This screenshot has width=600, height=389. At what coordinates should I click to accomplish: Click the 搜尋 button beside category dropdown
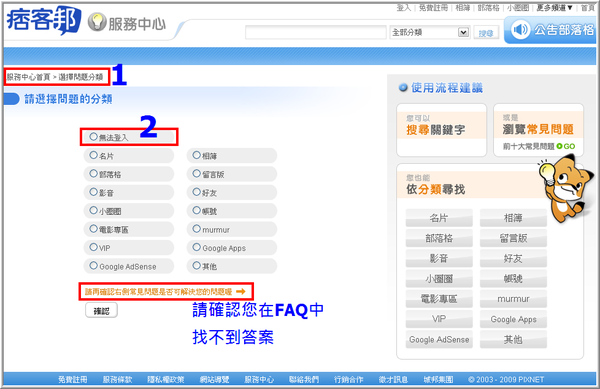coord(486,33)
